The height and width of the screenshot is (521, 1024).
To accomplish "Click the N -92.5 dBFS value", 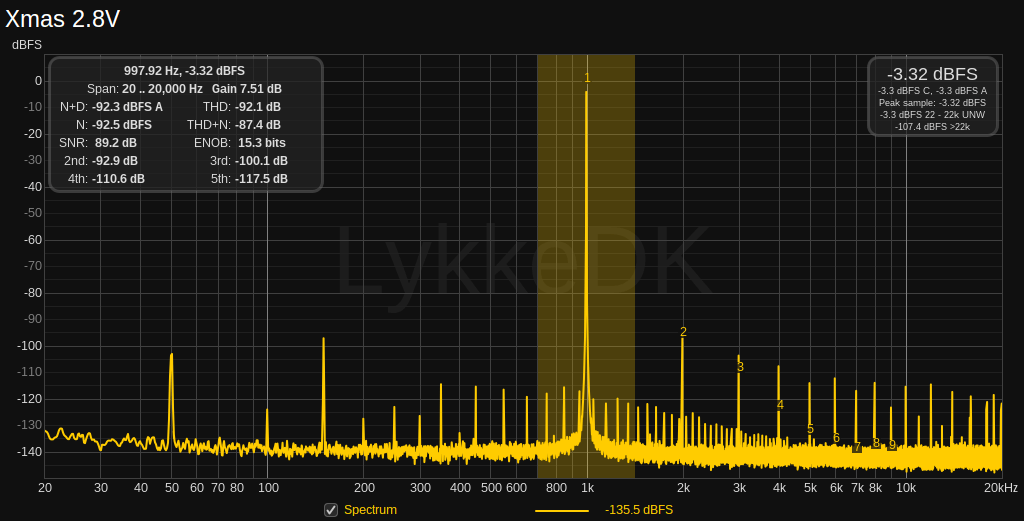I will [x=121, y=125].
